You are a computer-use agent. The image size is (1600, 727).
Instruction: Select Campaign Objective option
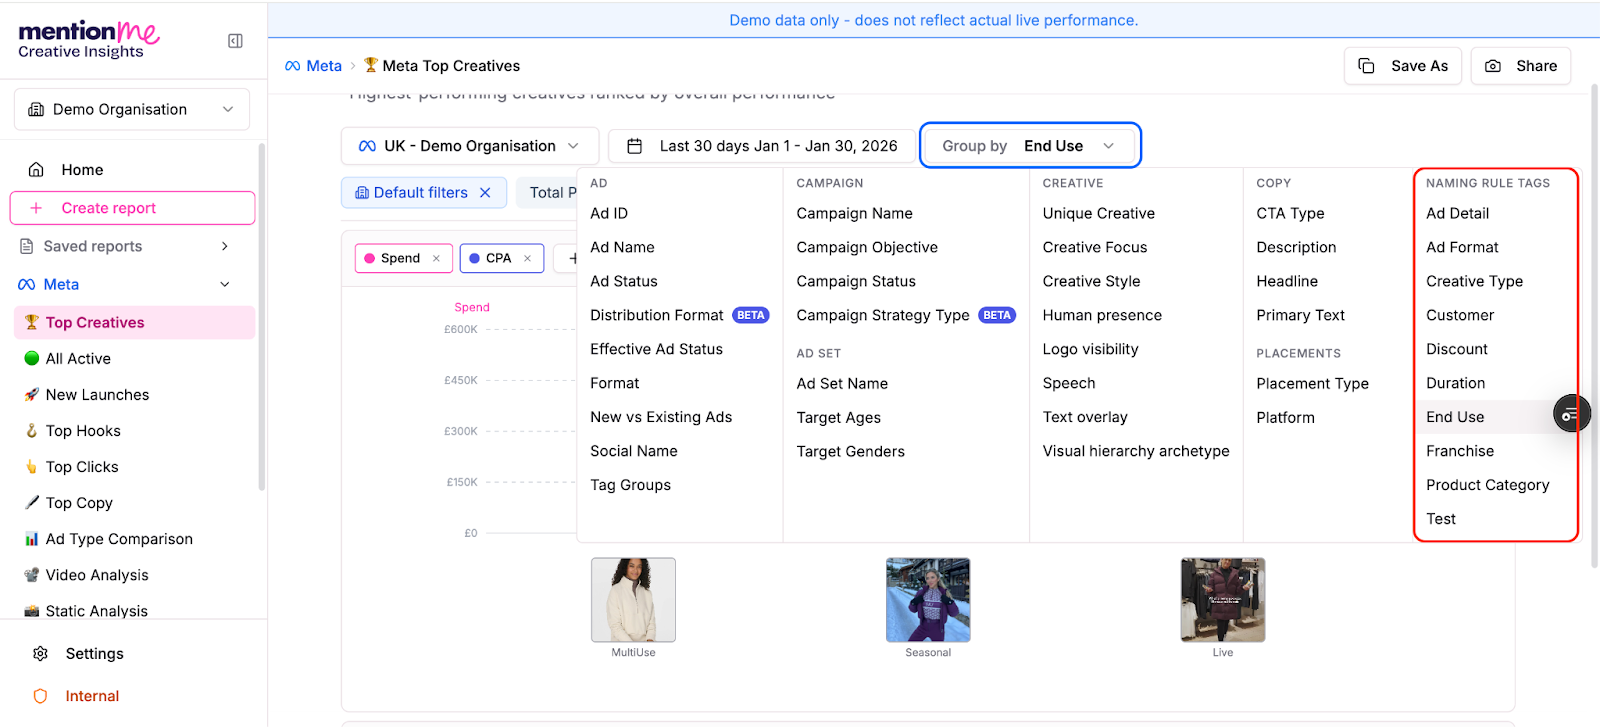(x=867, y=247)
